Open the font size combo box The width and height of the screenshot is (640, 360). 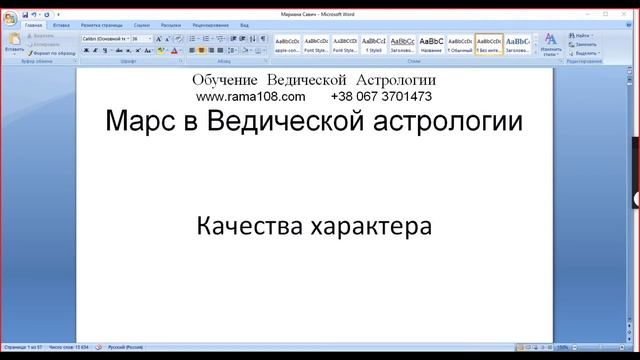(142, 39)
